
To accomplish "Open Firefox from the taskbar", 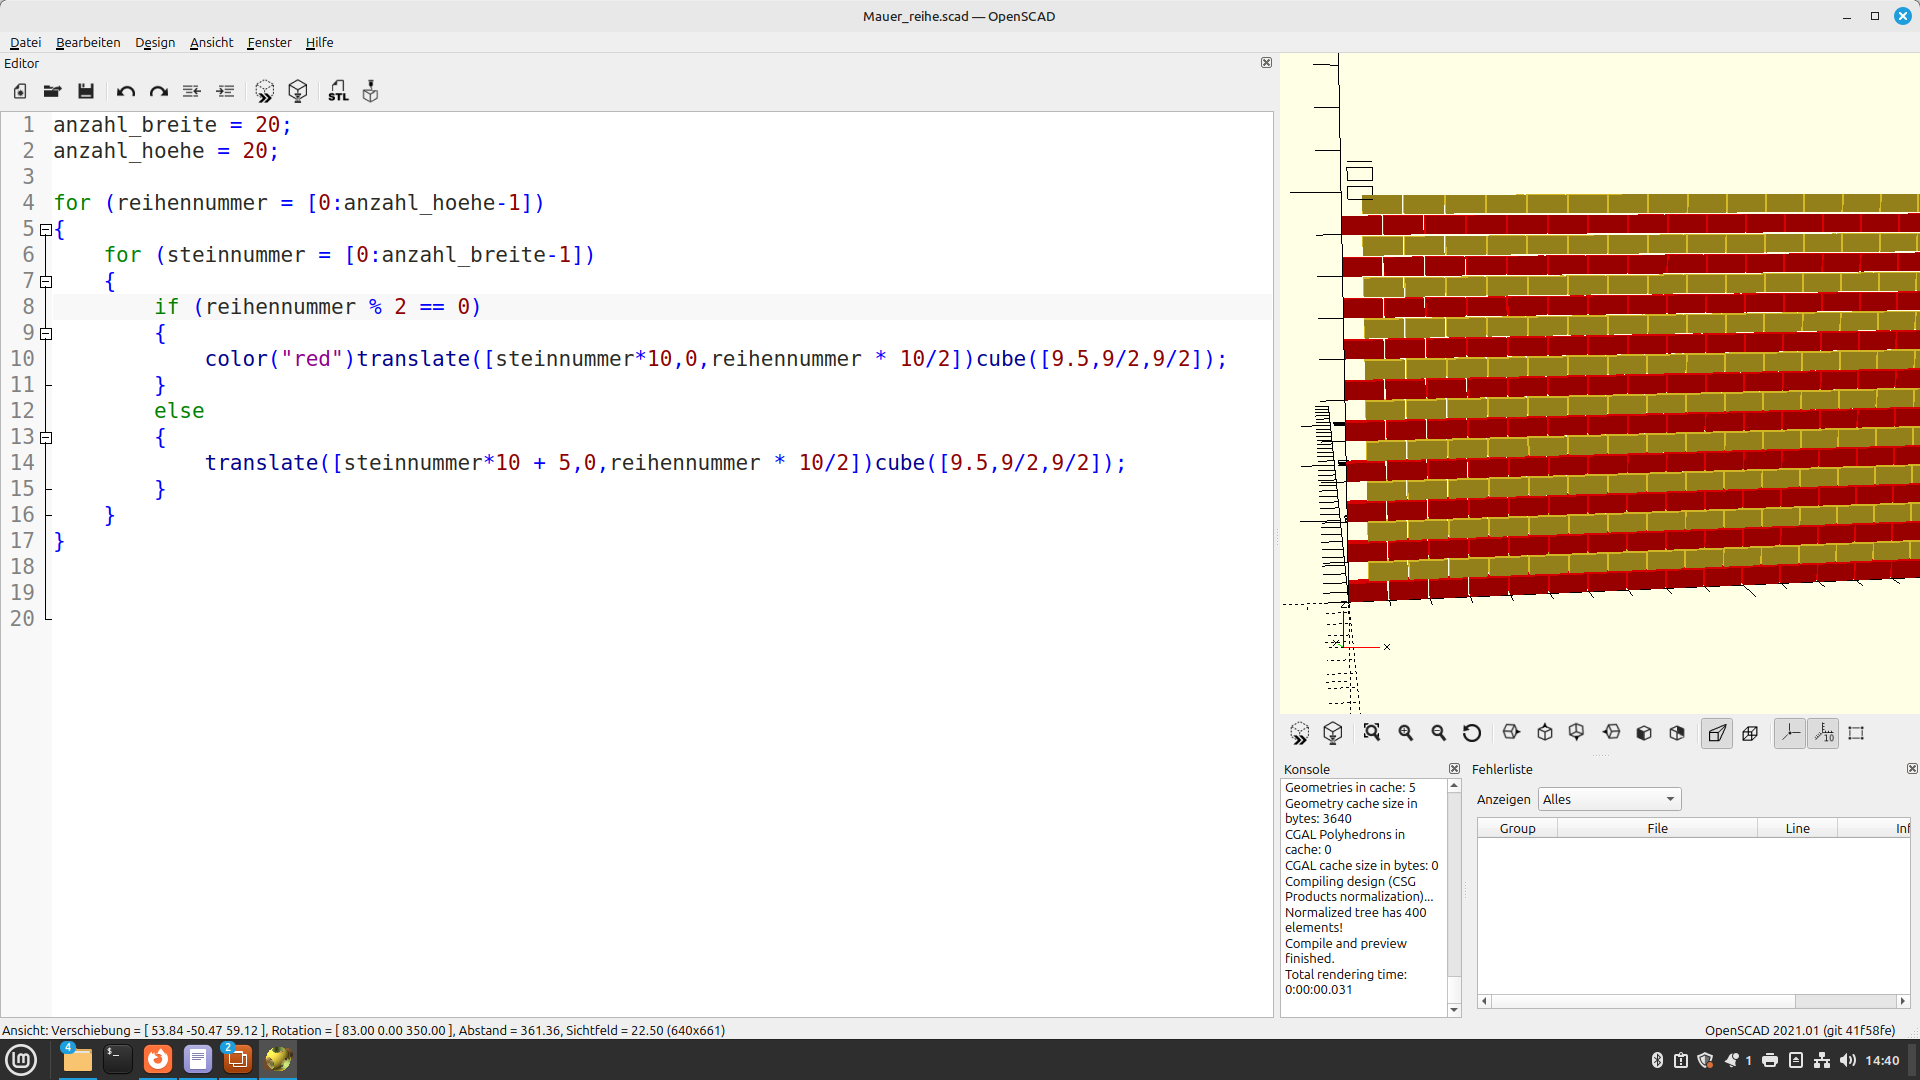I will click(158, 1059).
